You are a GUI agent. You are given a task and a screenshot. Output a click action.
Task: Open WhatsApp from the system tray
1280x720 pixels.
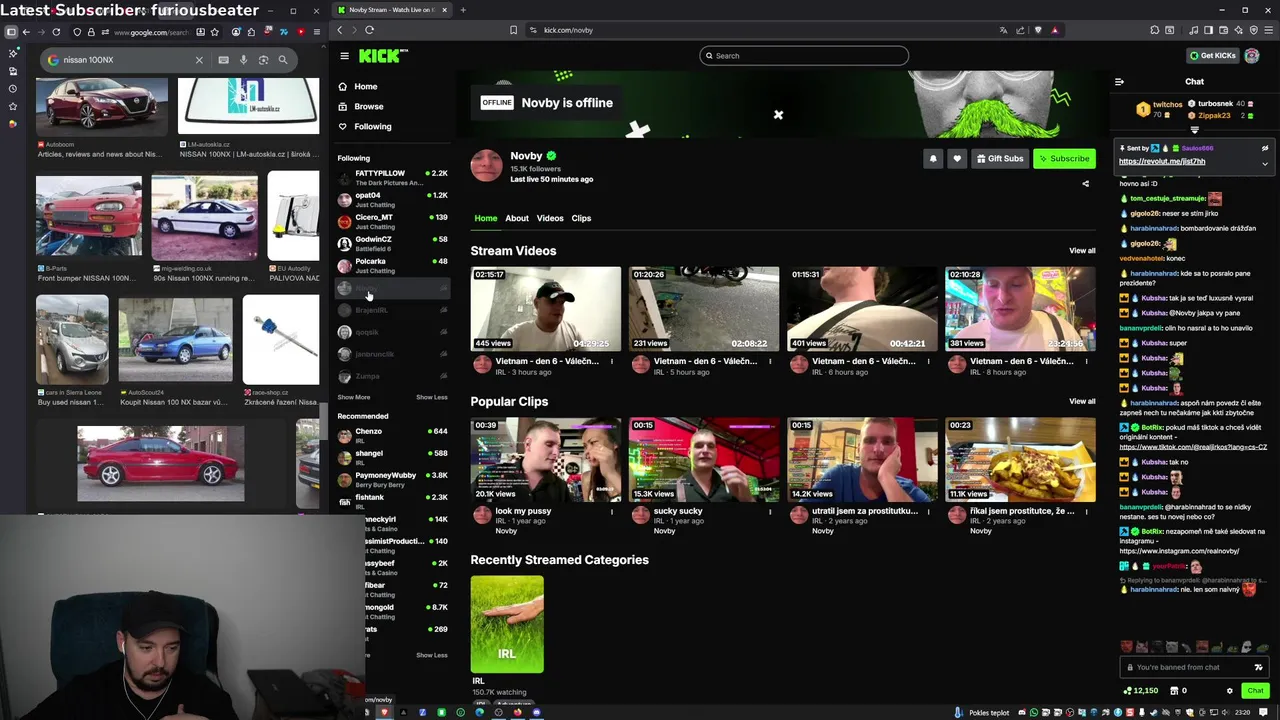(x=1034, y=712)
